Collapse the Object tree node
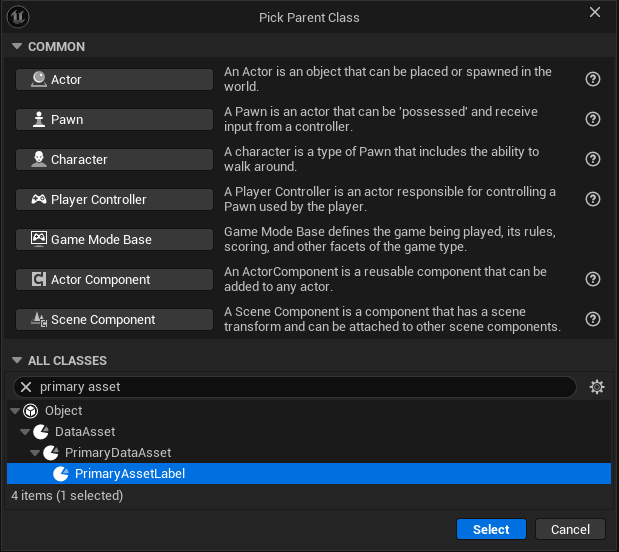The height and width of the screenshot is (552, 619). [15, 411]
